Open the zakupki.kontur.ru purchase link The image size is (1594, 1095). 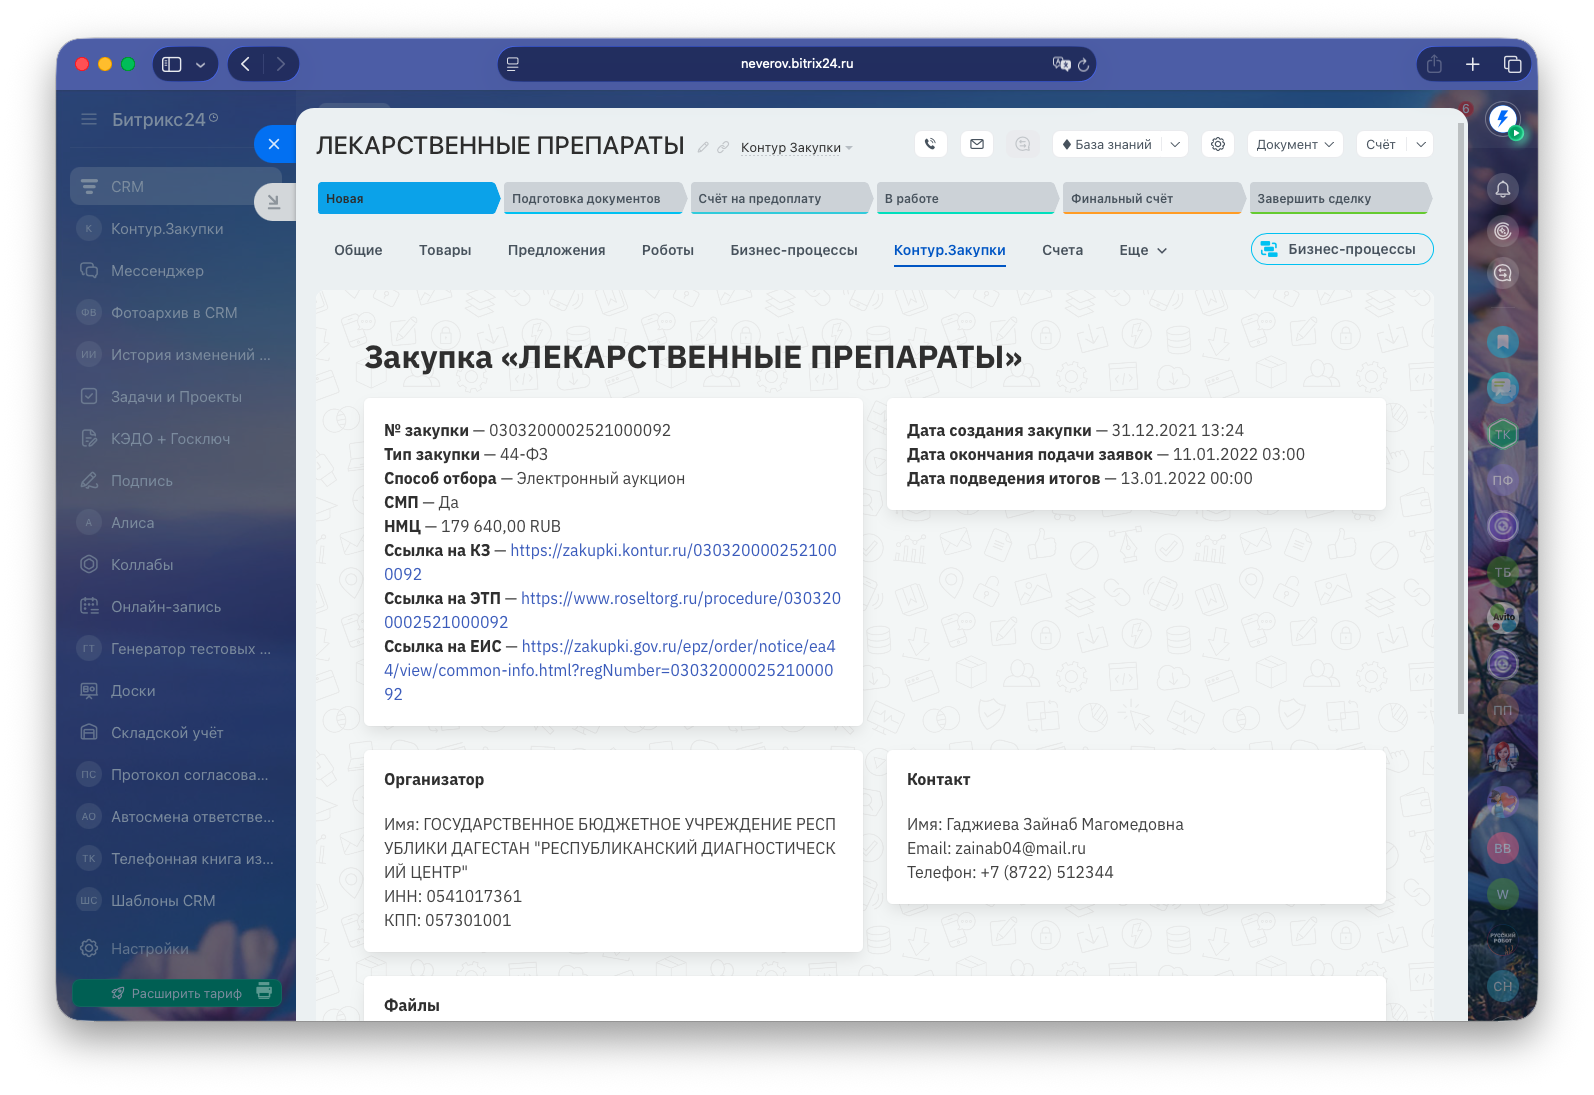[x=673, y=550]
